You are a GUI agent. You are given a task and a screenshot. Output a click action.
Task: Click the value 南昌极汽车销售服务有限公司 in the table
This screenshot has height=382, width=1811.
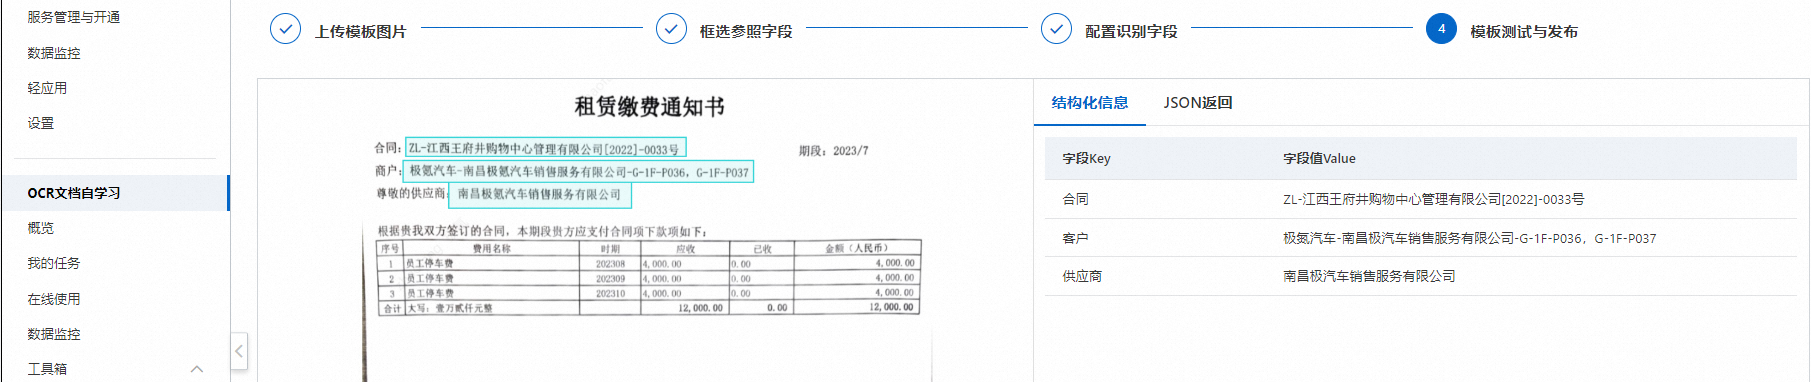coord(1369,276)
